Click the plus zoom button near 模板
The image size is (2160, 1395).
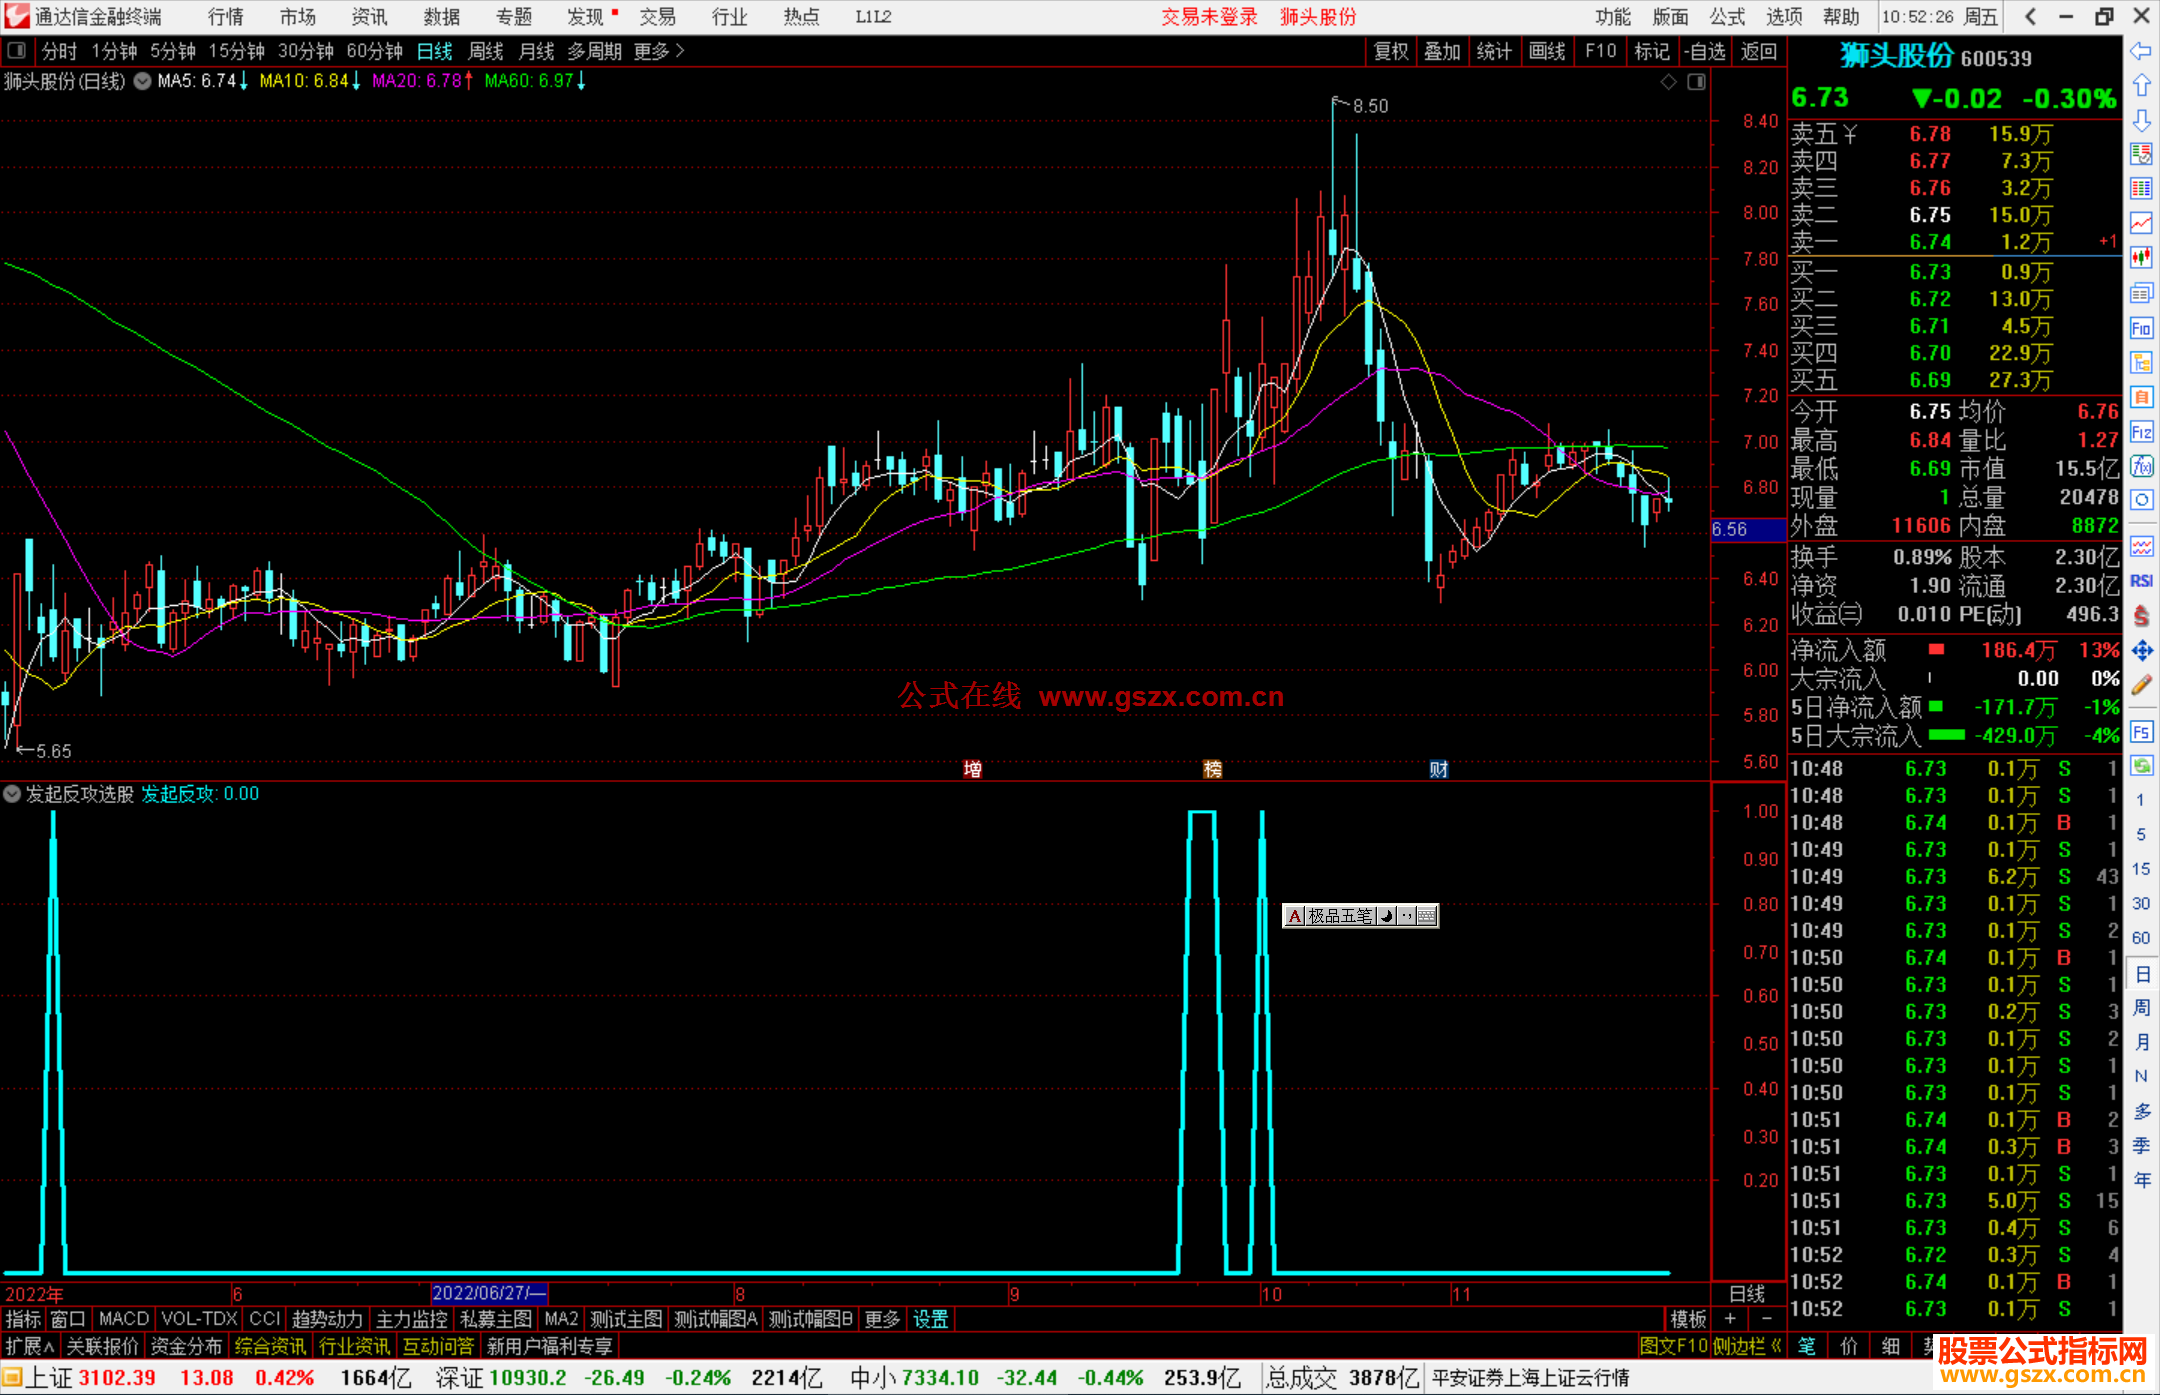1730,1320
